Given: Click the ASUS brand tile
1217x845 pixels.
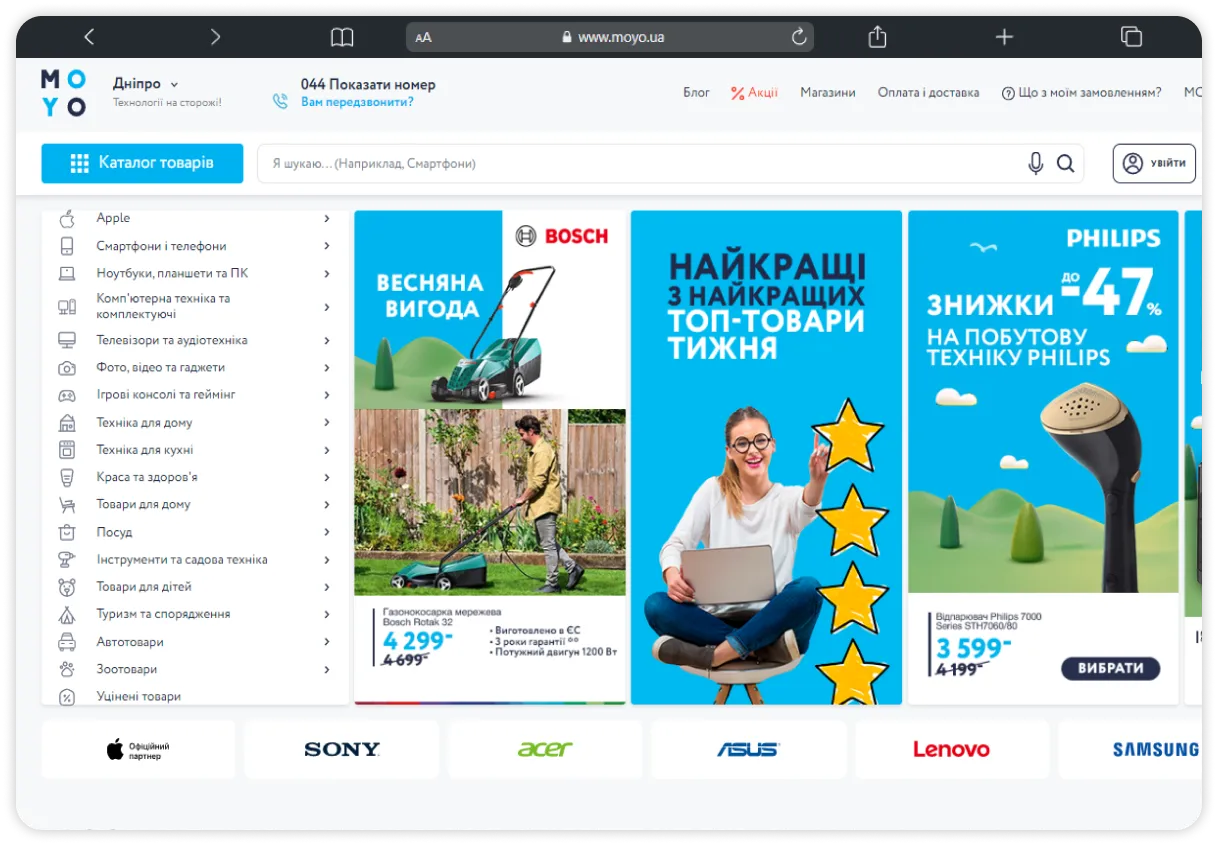Looking at the screenshot, I should pos(748,749).
